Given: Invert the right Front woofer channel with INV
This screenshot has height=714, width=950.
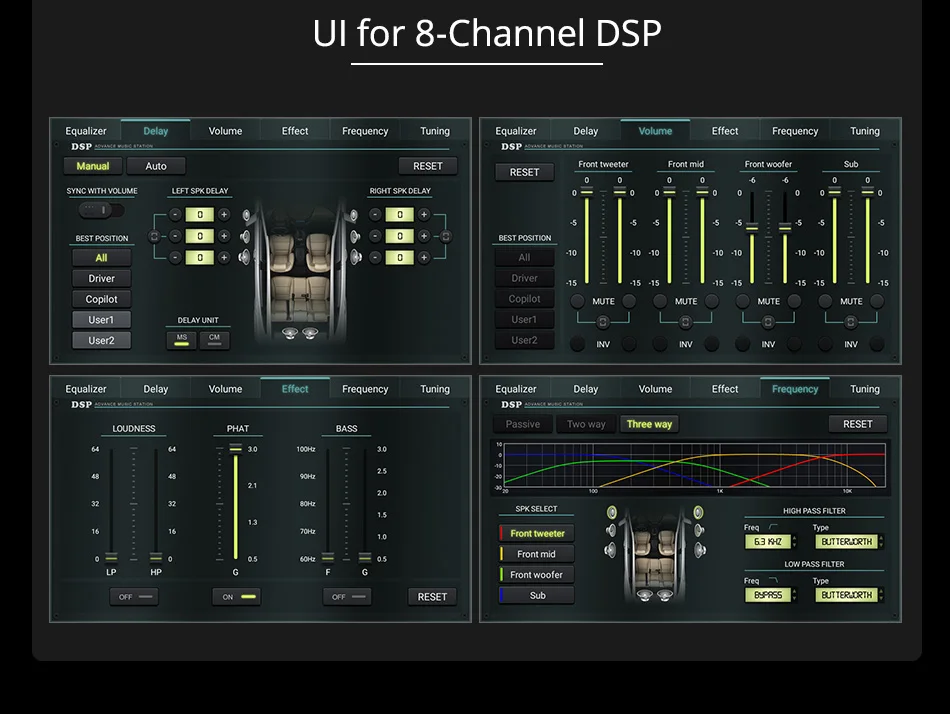Looking at the screenshot, I should [x=794, y=344].
